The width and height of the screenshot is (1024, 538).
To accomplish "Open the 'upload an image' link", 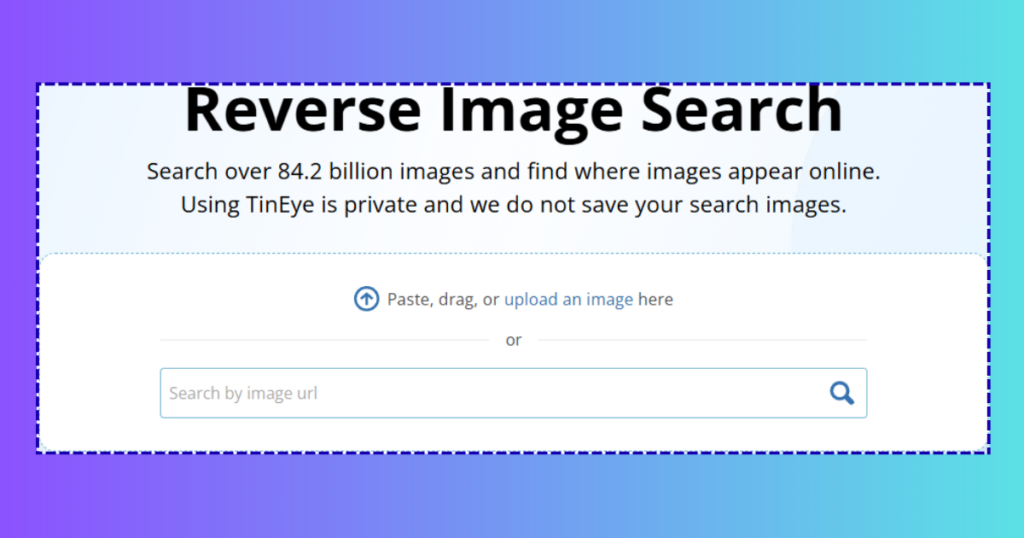I will [x=568, y=299].
